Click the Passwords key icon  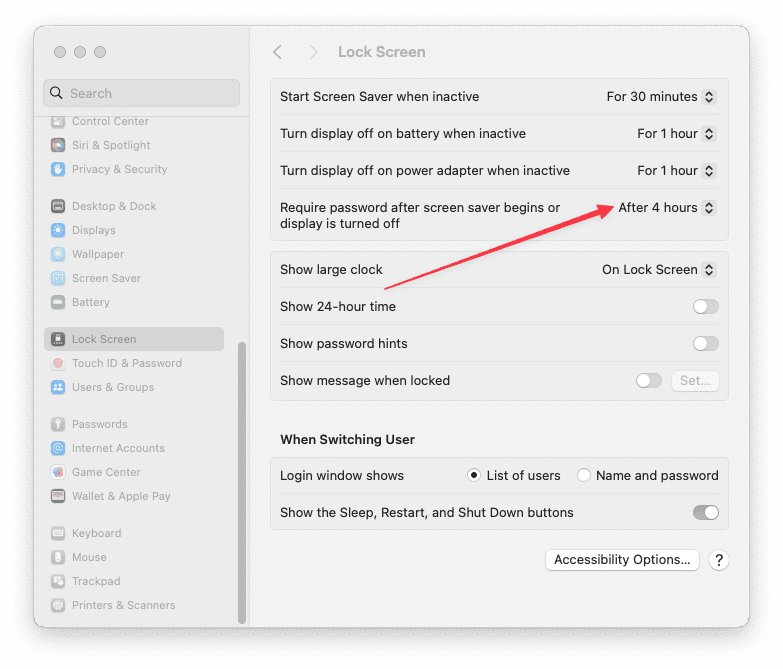tap(58, 424)
